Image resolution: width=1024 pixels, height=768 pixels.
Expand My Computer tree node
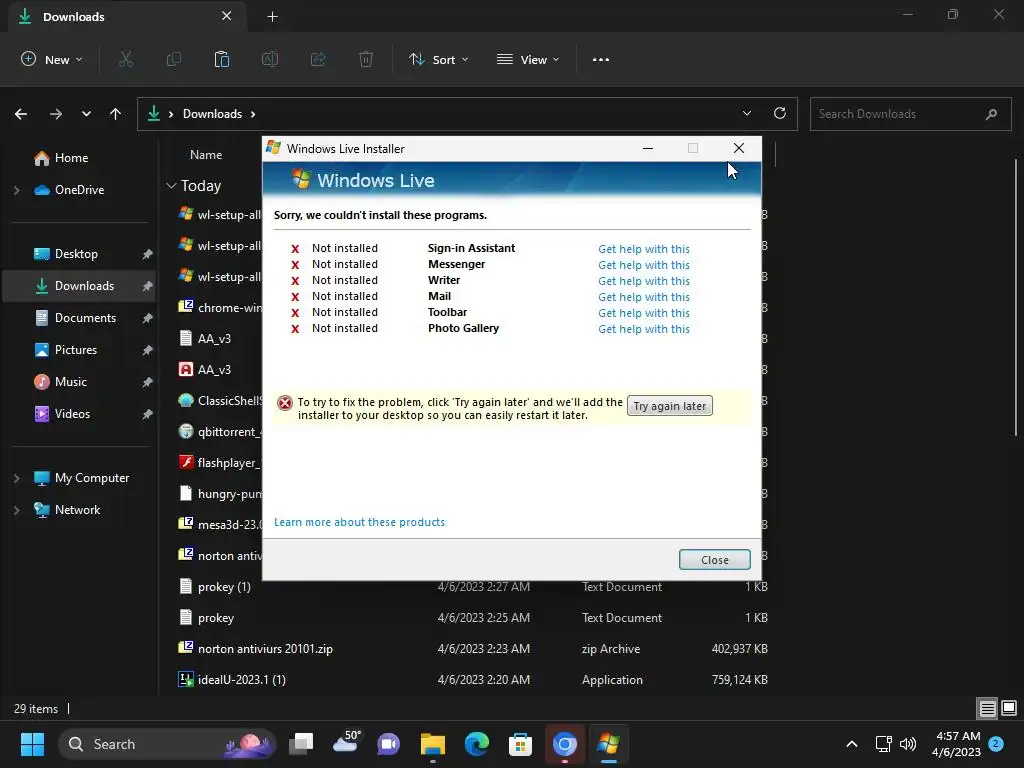pyautogui.click(x=16, y=478)
